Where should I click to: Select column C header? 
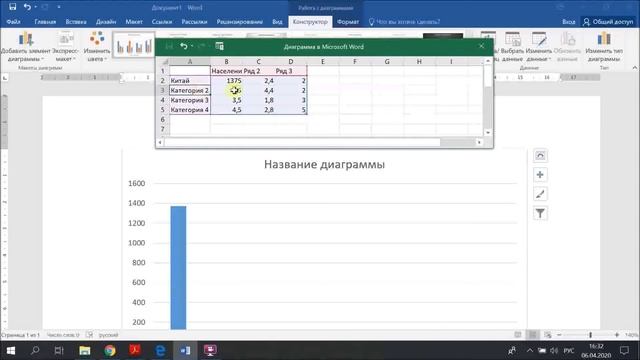click(258, 62)
